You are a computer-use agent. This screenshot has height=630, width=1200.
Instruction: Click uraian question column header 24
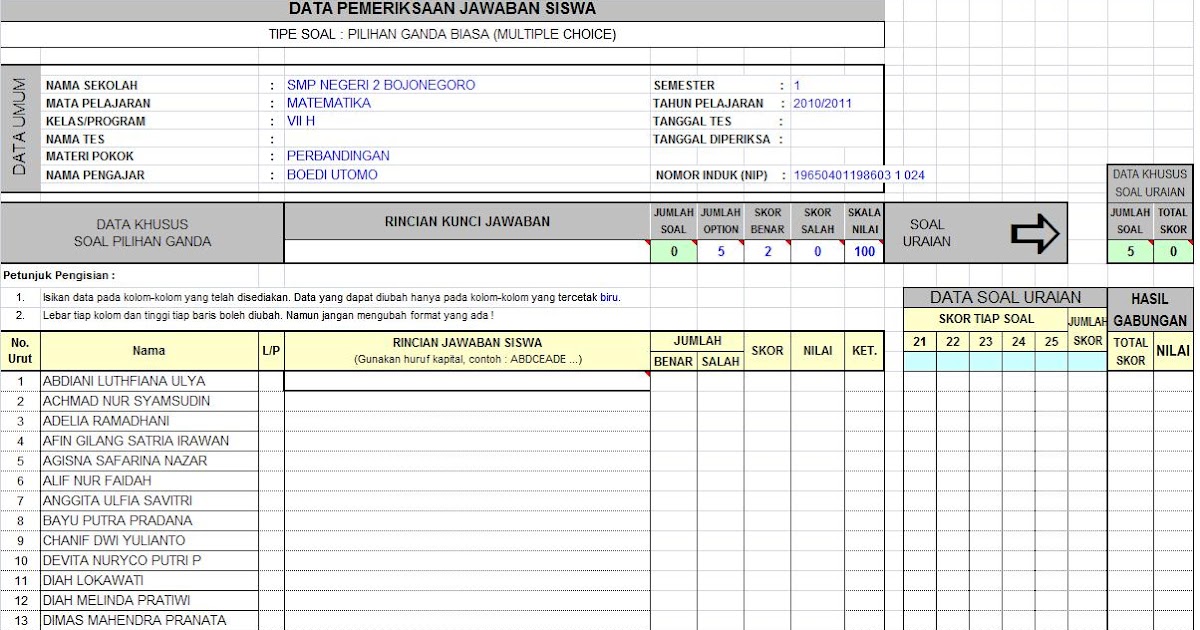pyautogui.click(x=1018, y=341)
